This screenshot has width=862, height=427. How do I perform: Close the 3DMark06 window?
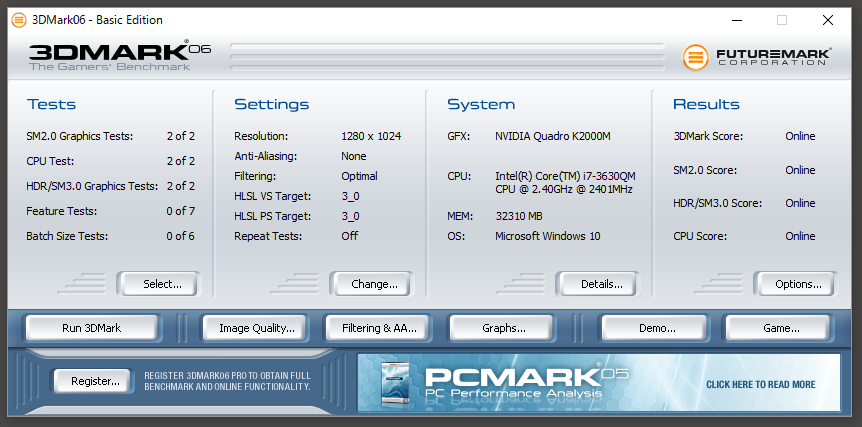(828, 20)
